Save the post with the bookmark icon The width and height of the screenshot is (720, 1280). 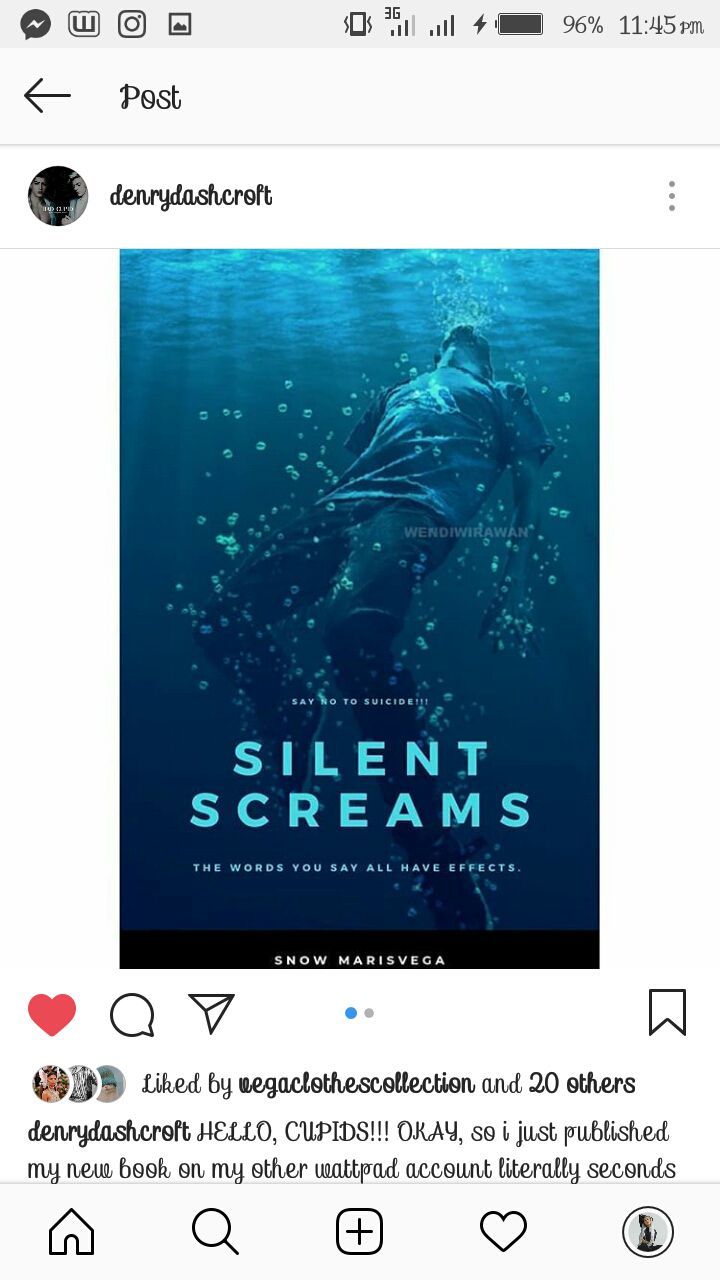coord(667,1012)
